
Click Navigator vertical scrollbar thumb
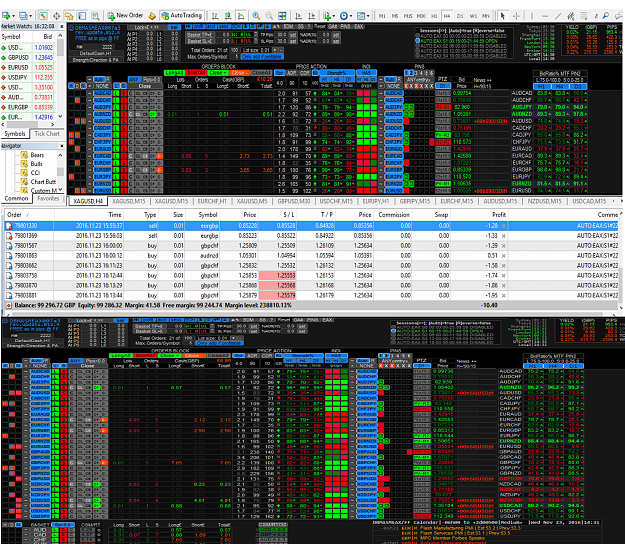(60, 171)
